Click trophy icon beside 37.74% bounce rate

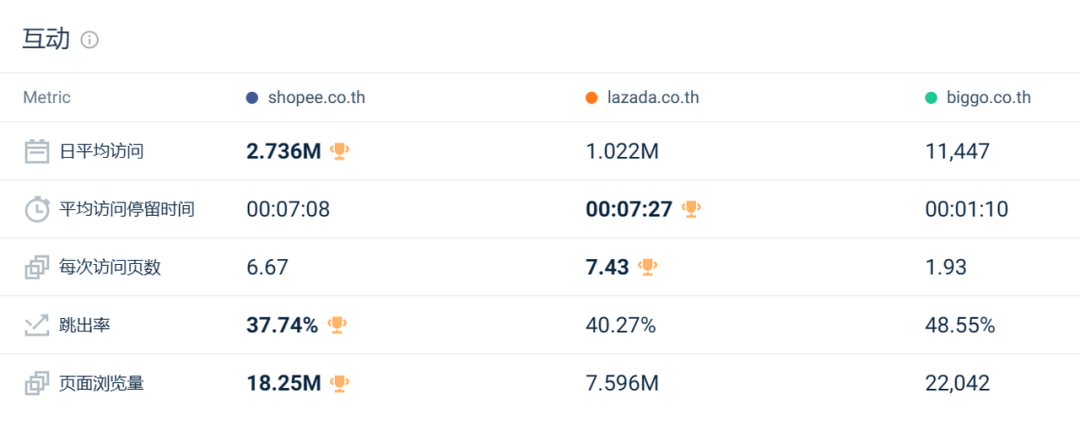(x=337, y=324)
